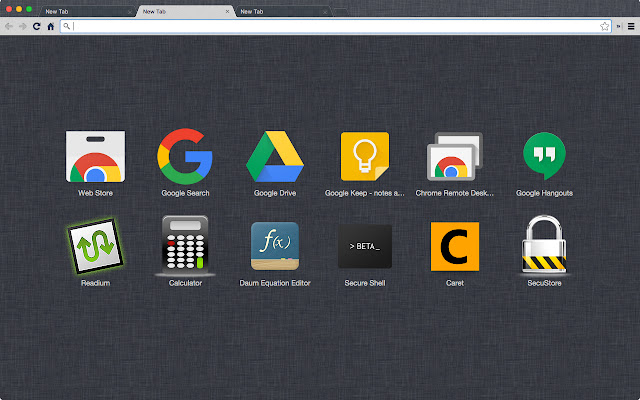Viewport: 640px width, 400px height.
Task: Click the browser back arrow
Action: point(9,27)
